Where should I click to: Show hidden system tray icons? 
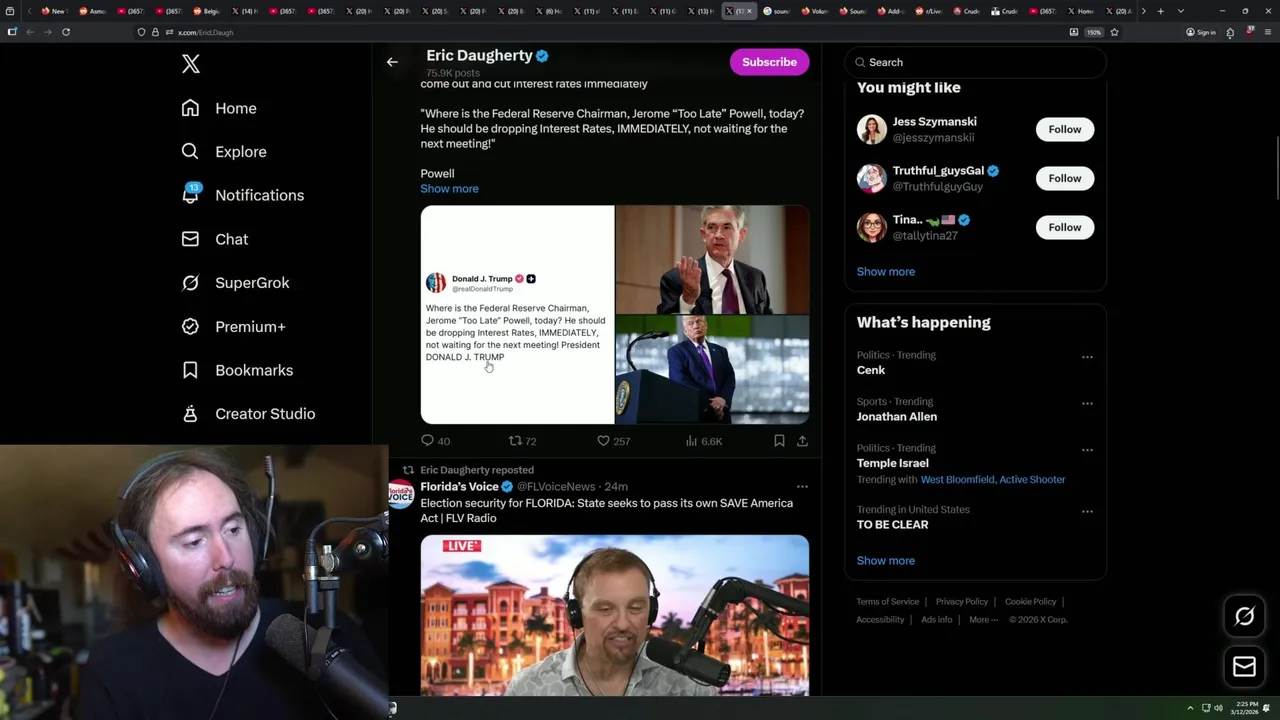(x=1190, y=708)
